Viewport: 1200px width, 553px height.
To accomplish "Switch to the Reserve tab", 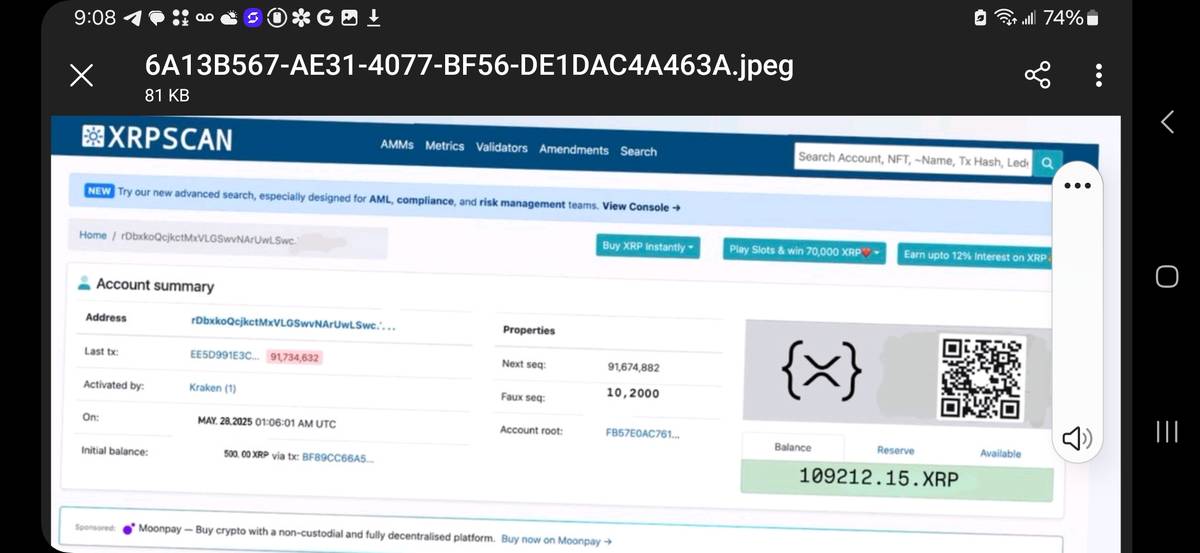I will click(895, 451).
